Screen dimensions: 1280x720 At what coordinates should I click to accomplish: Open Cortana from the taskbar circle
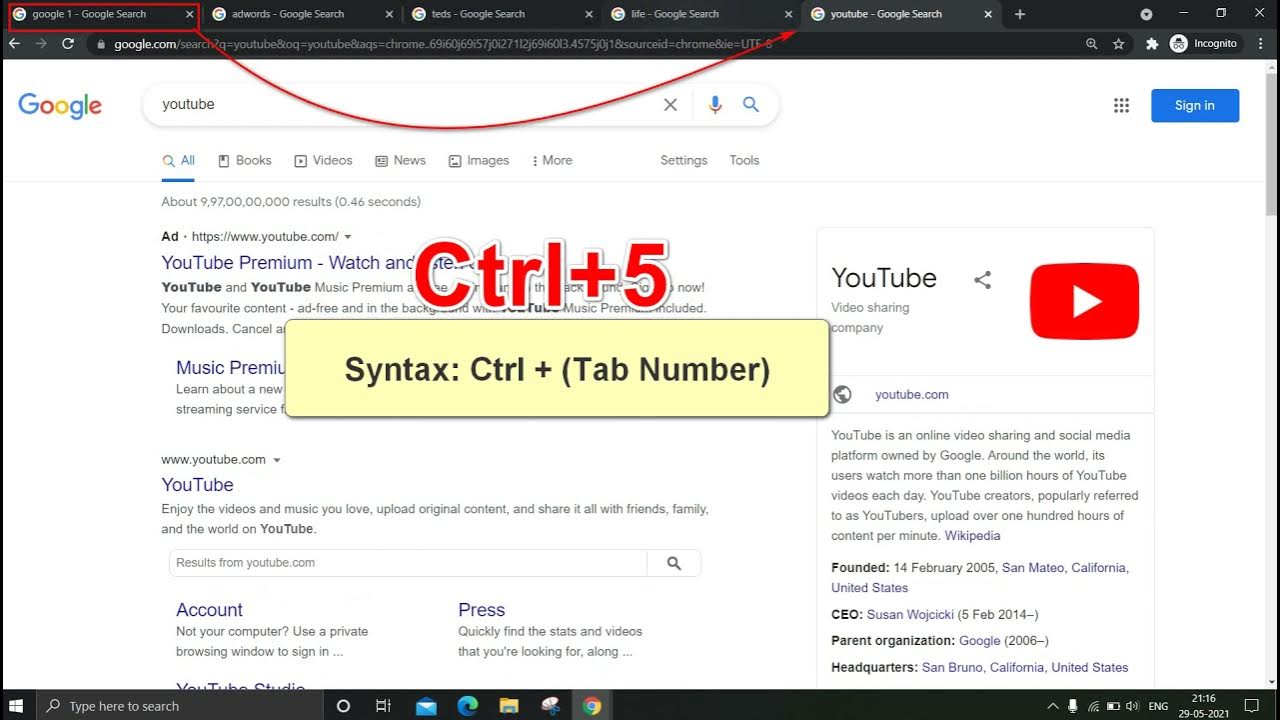(343, 706)
